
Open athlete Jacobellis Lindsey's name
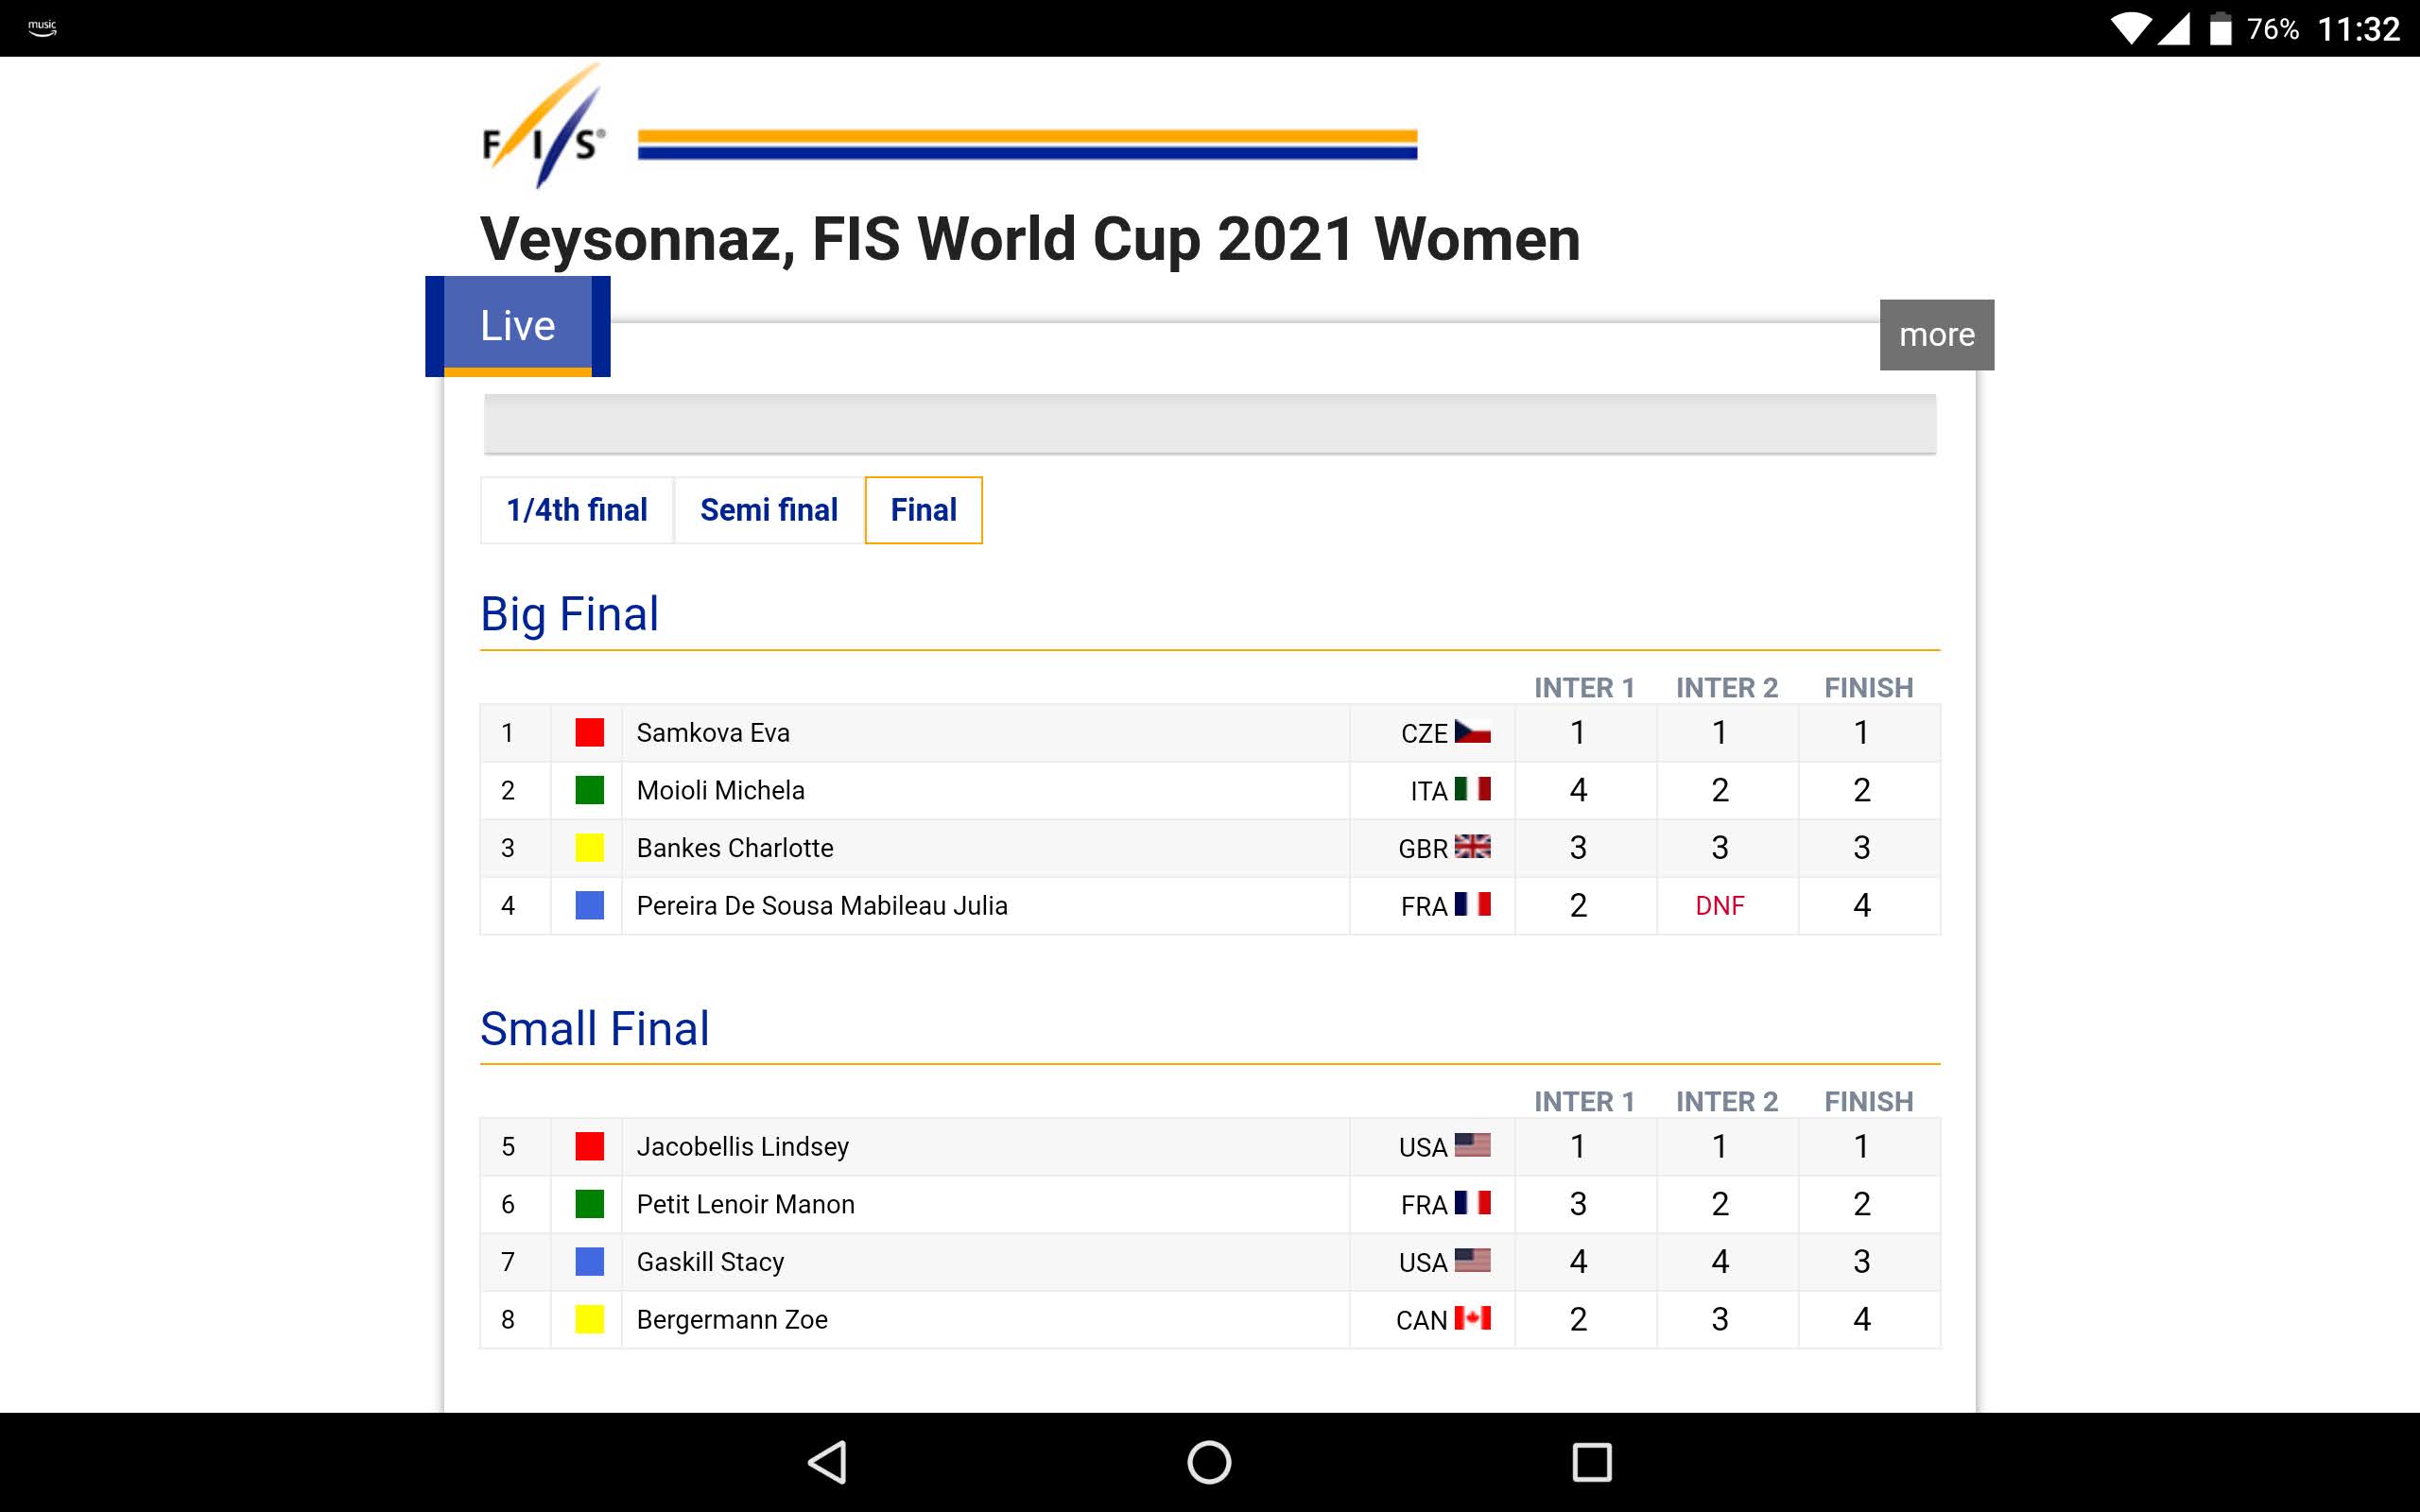point(742,1146)
